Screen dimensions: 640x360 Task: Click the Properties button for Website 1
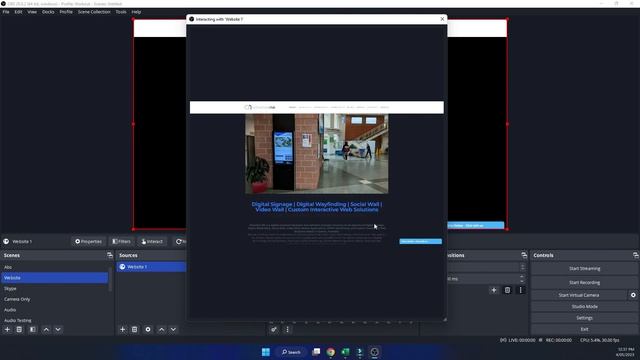(x=89, y=242)
